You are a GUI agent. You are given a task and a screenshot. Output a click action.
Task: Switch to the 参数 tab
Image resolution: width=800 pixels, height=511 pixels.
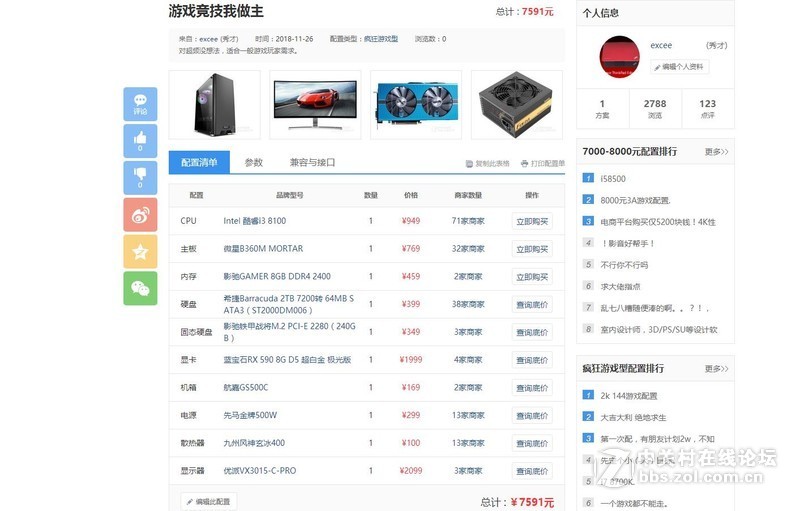[x=254, y=162]
